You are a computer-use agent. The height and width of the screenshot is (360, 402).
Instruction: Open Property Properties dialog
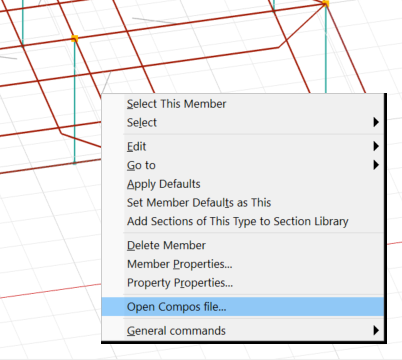click(243, 283)
